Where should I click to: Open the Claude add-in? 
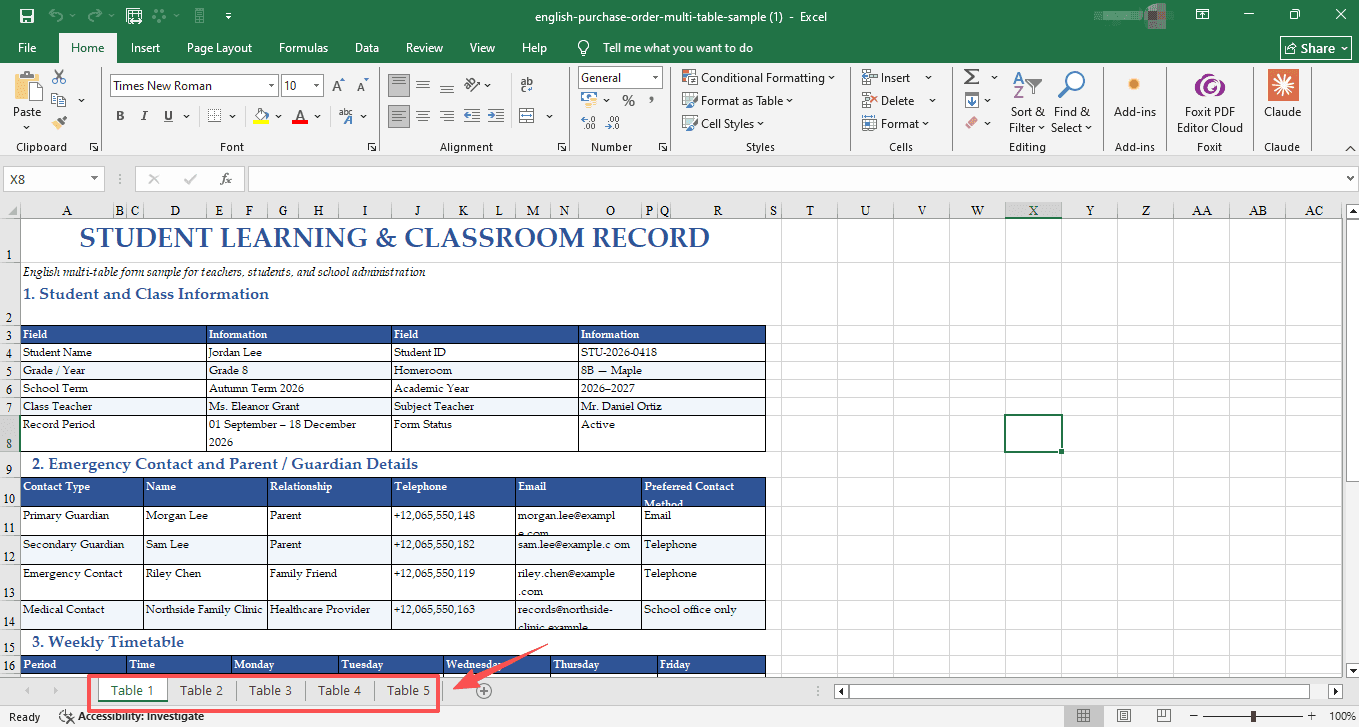pyautogui.click(x=1282, y=93)
